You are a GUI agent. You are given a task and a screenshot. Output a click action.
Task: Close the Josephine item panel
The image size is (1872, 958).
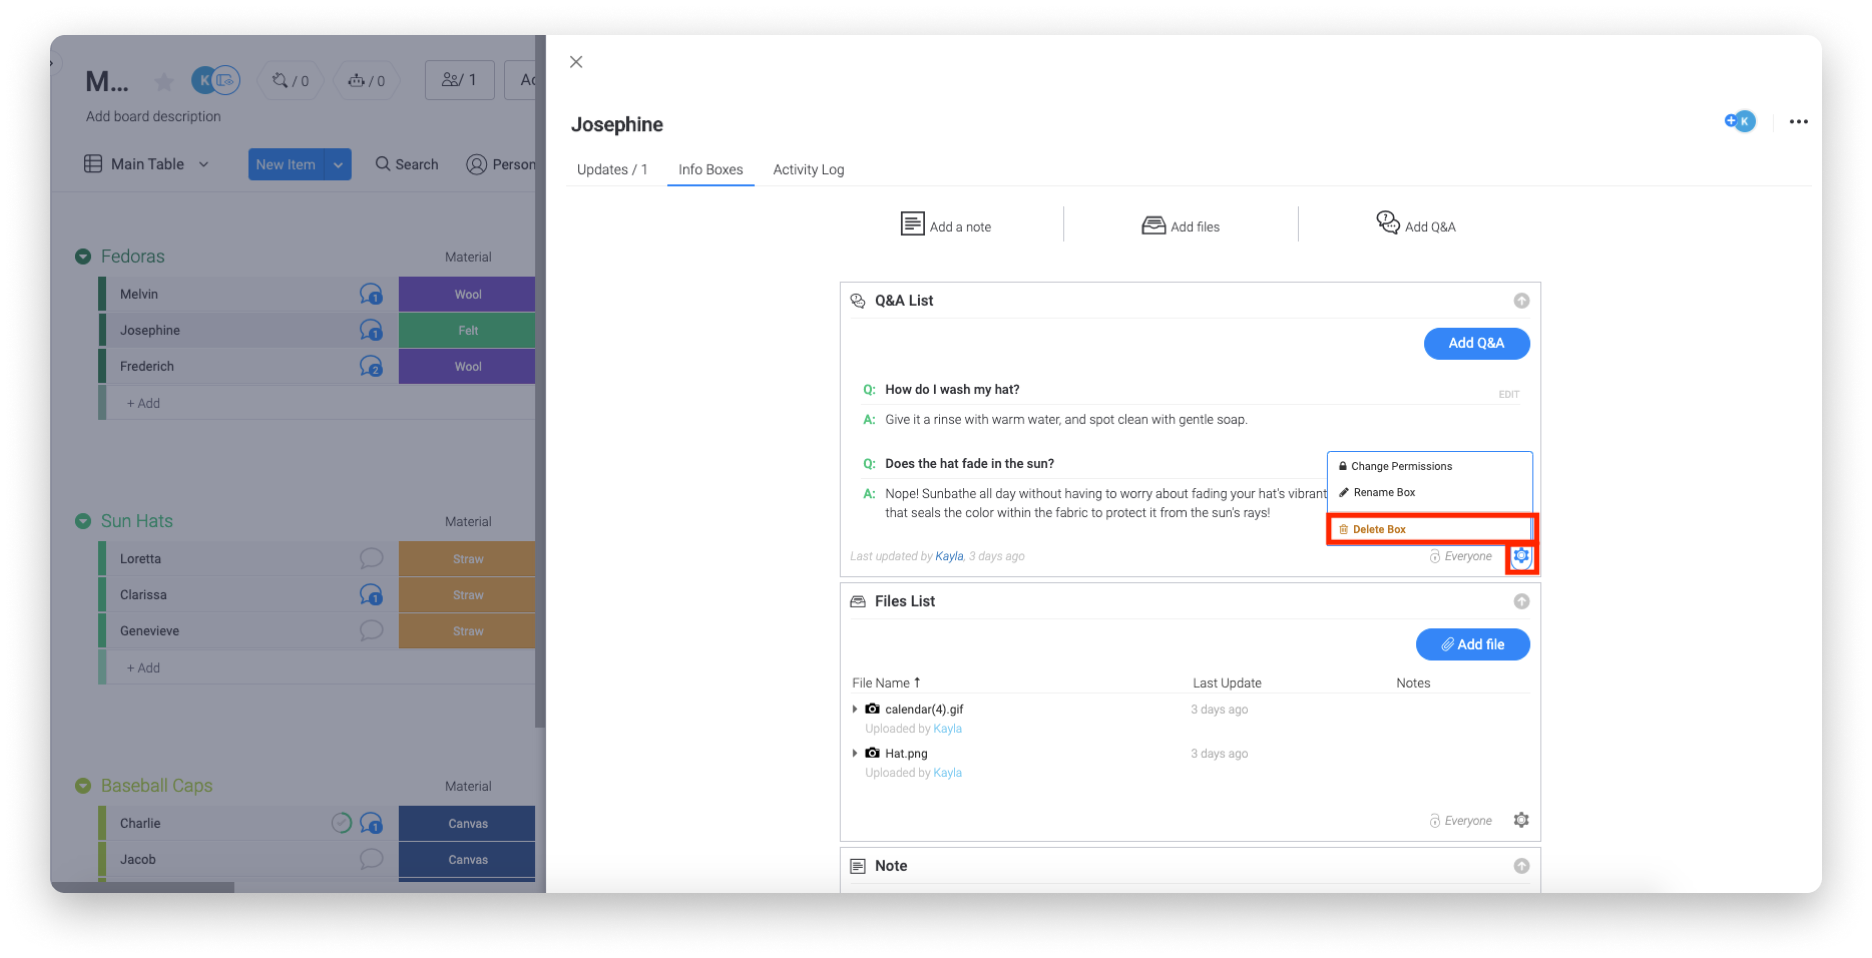pos(576,62)
